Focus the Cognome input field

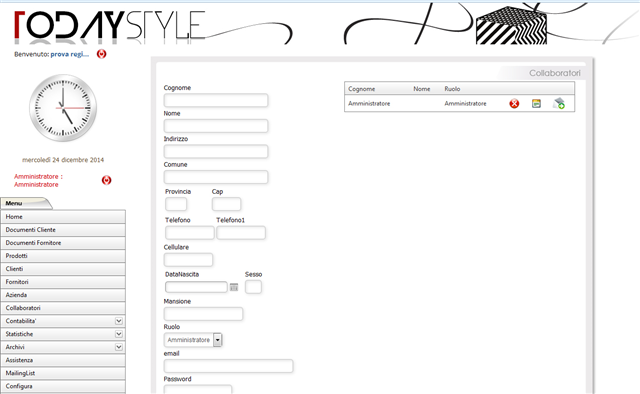tap(216, 100)
